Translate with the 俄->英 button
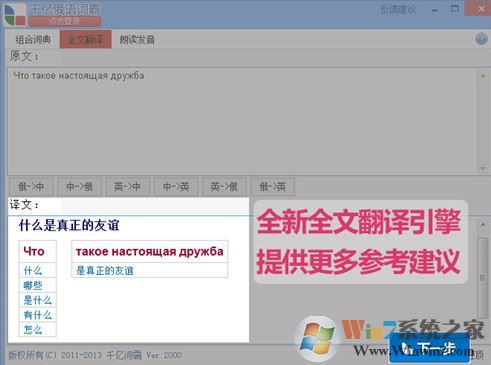The height and width of the screenshot is (365, 491). pyautogui.click(x=273, y=186)
